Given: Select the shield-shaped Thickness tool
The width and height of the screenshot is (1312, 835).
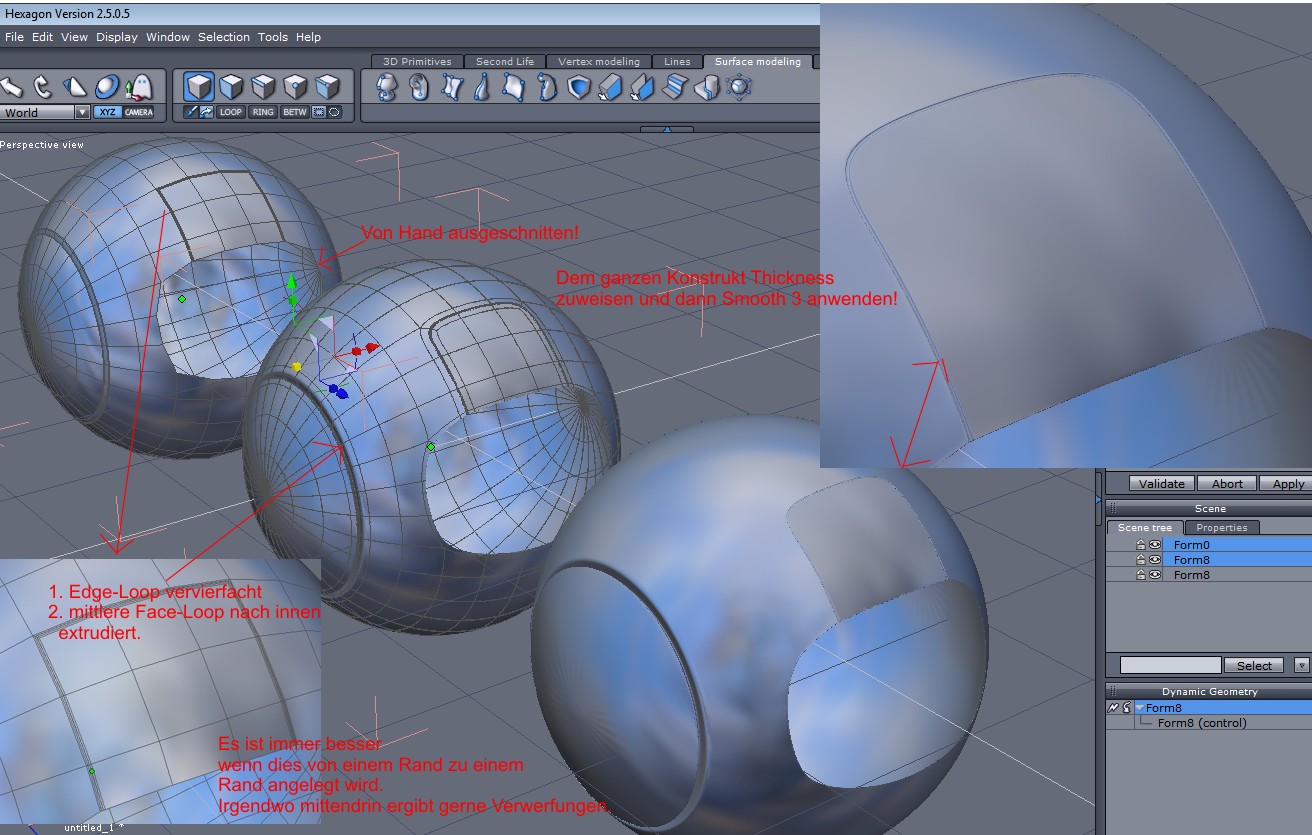Looking at the screenshot, I should pos(579,87).
